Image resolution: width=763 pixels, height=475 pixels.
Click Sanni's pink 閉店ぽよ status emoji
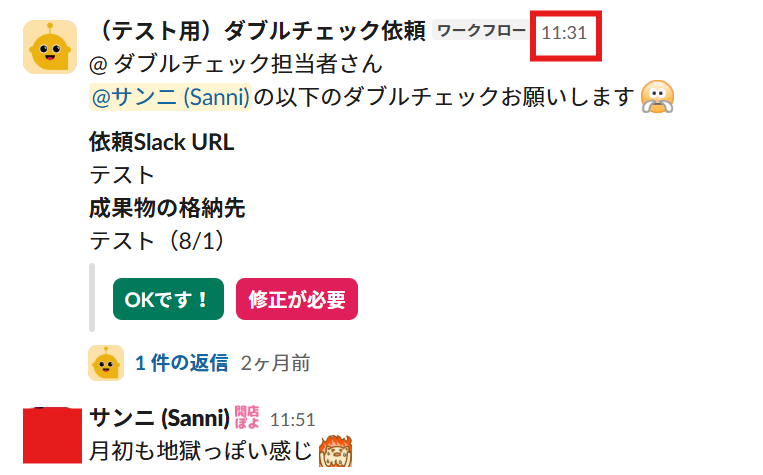click(247, 418)
